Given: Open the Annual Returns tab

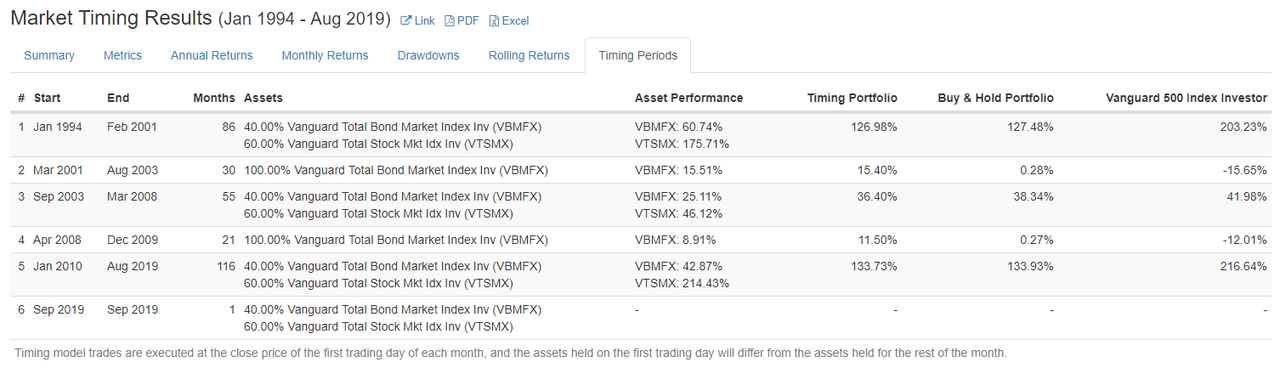Looking at the screenshot, I should pos(212,56).
